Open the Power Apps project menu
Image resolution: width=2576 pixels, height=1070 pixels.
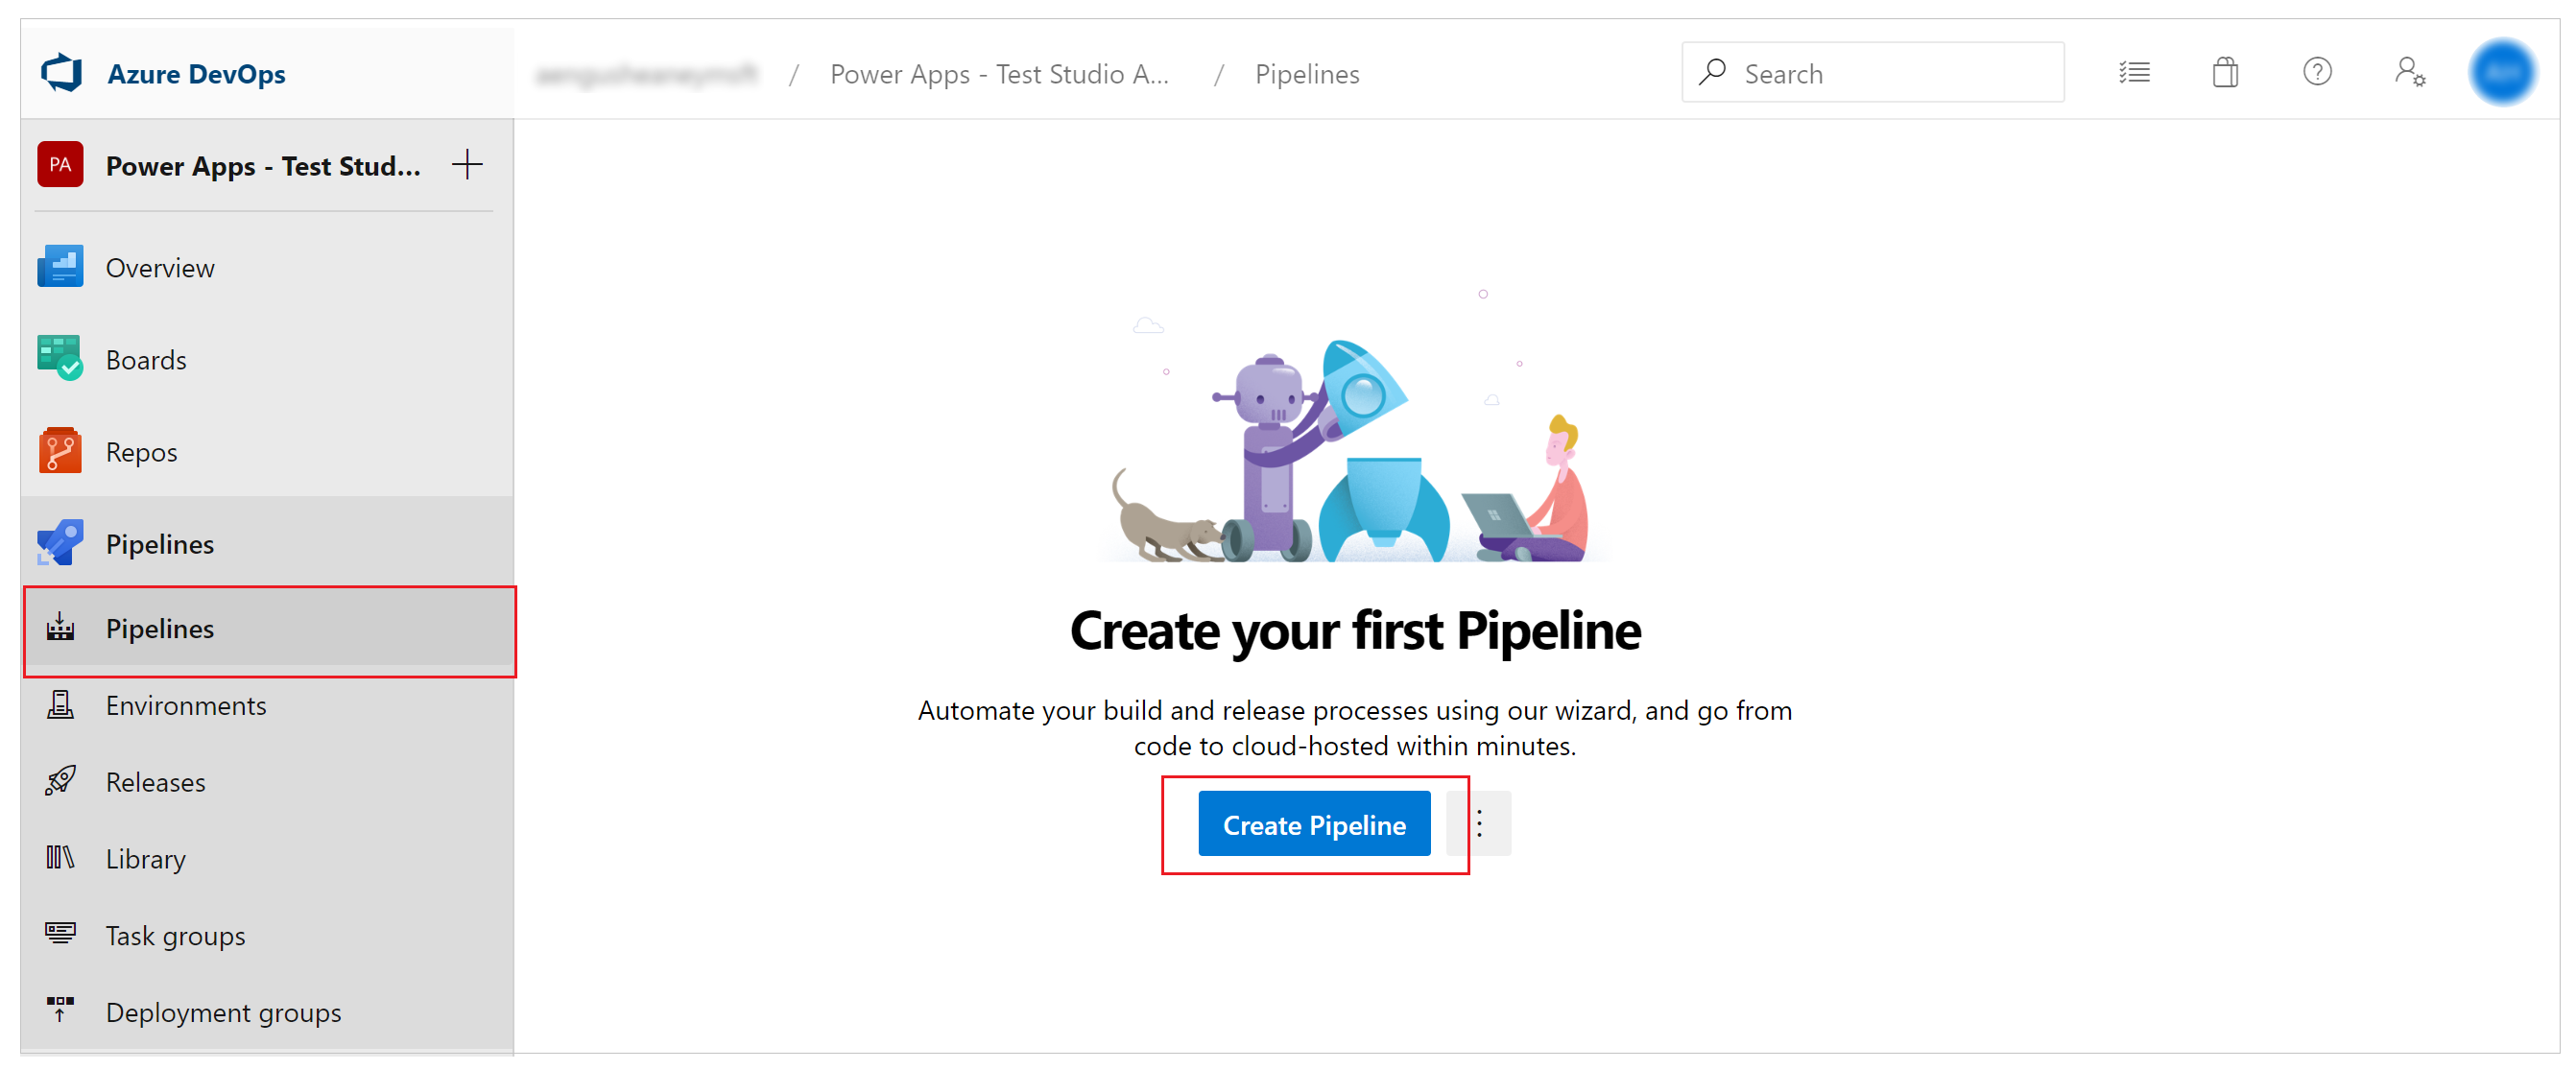[263, 166]
